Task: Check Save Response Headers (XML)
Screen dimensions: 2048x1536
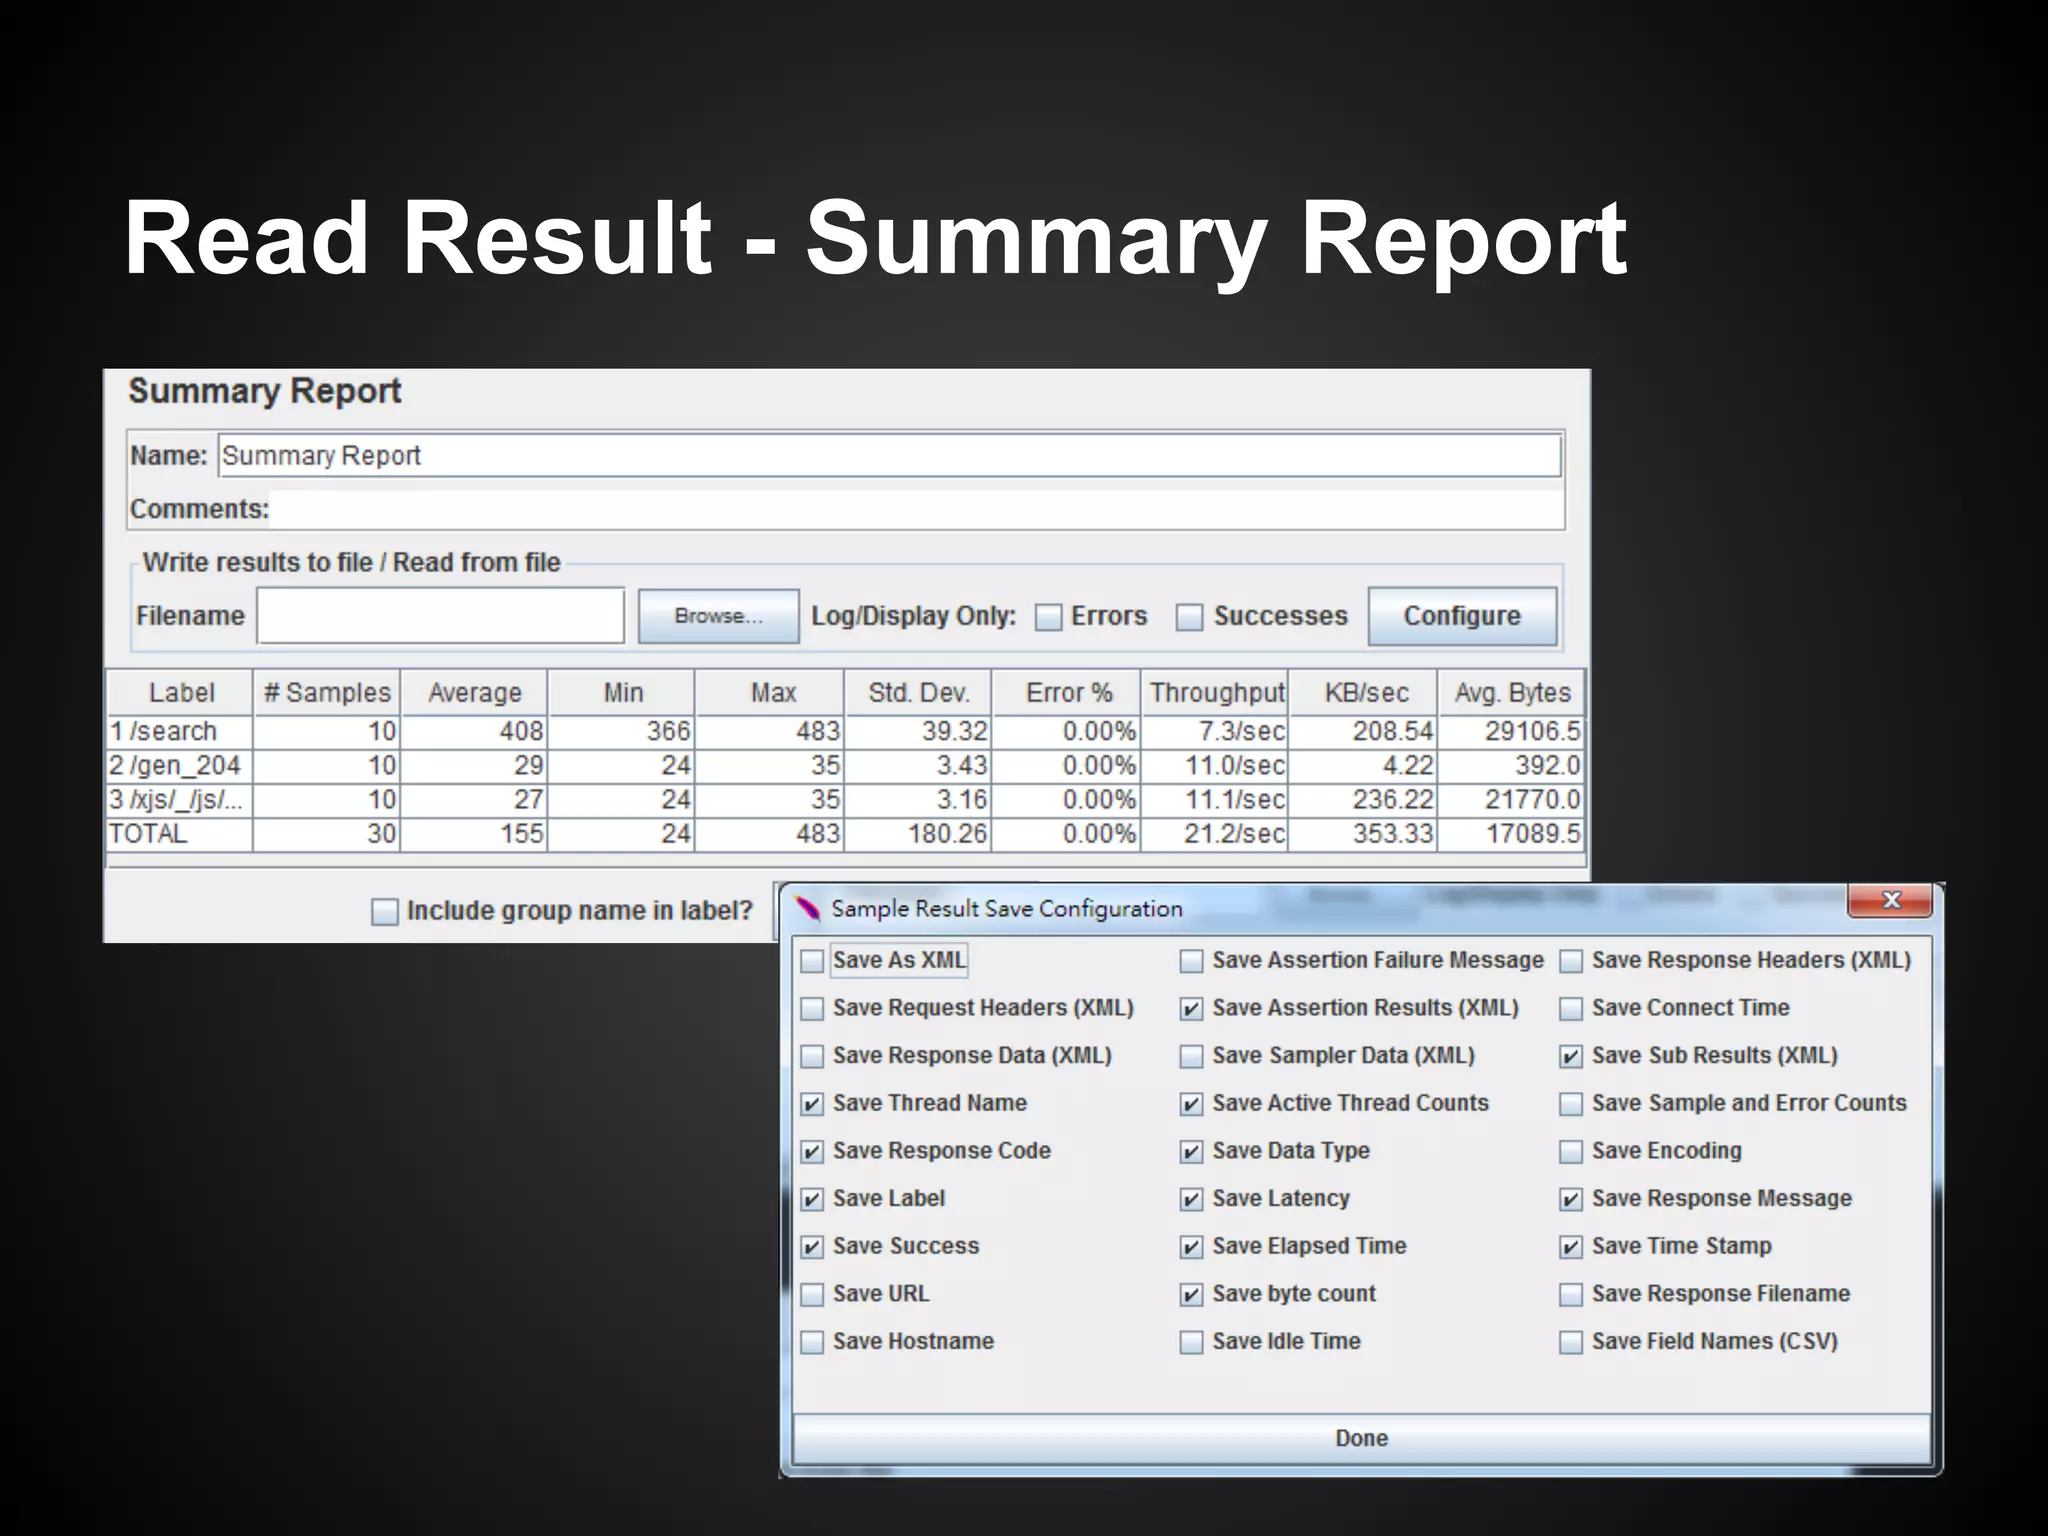Action: [1571, 961]
